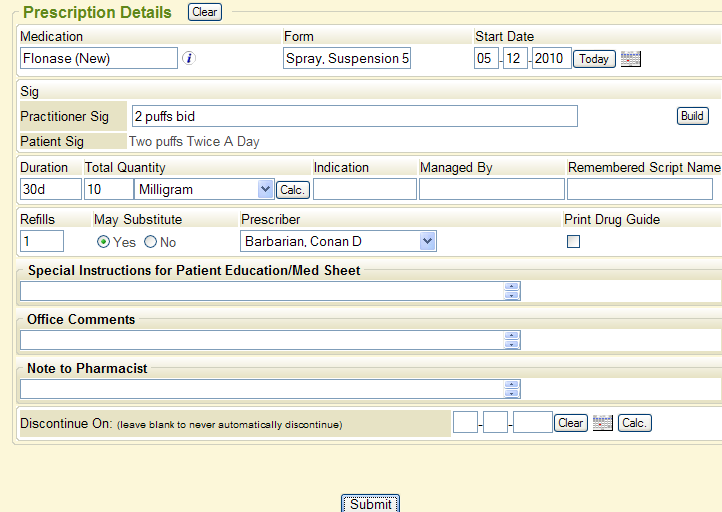Click the medication info icon next to Flonase
This screenshot has height=512, width=722.
coord(189,59)
